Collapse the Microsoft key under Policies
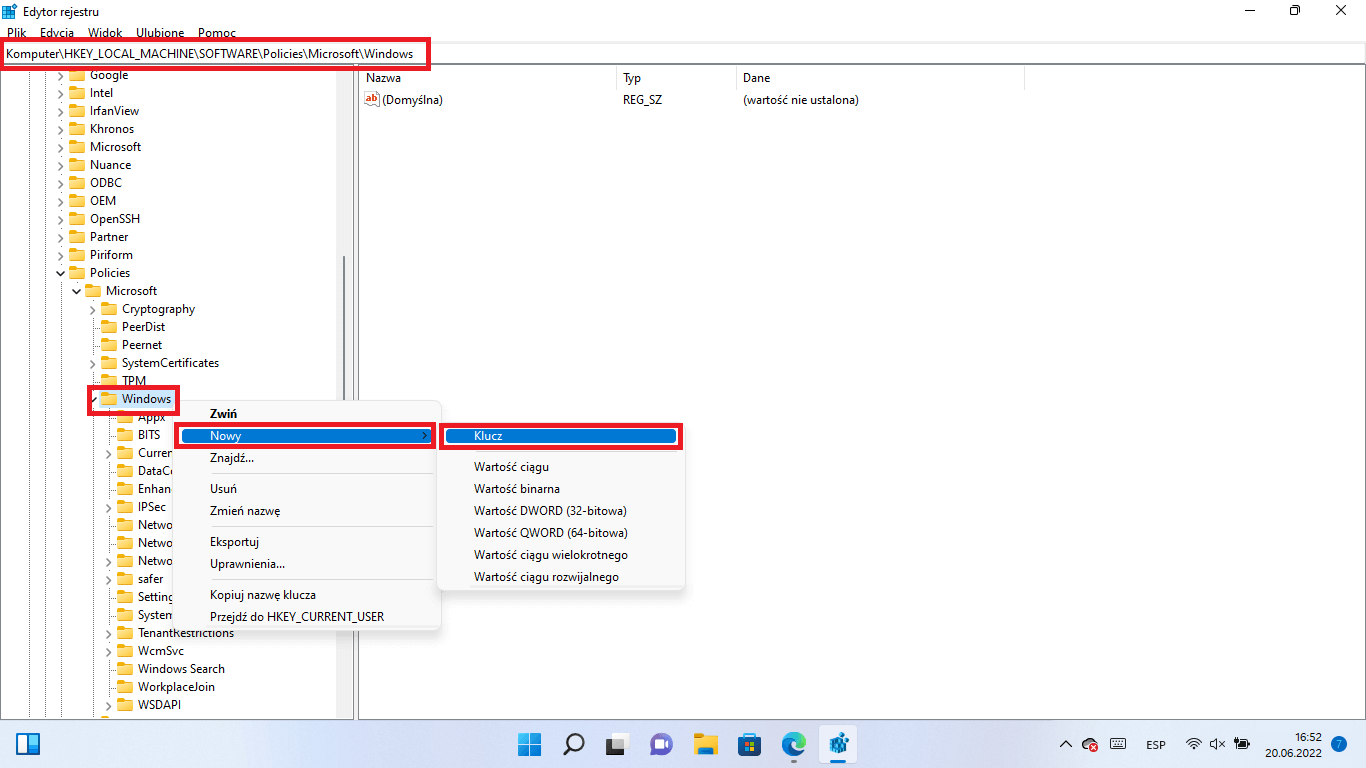 [77, 291]
